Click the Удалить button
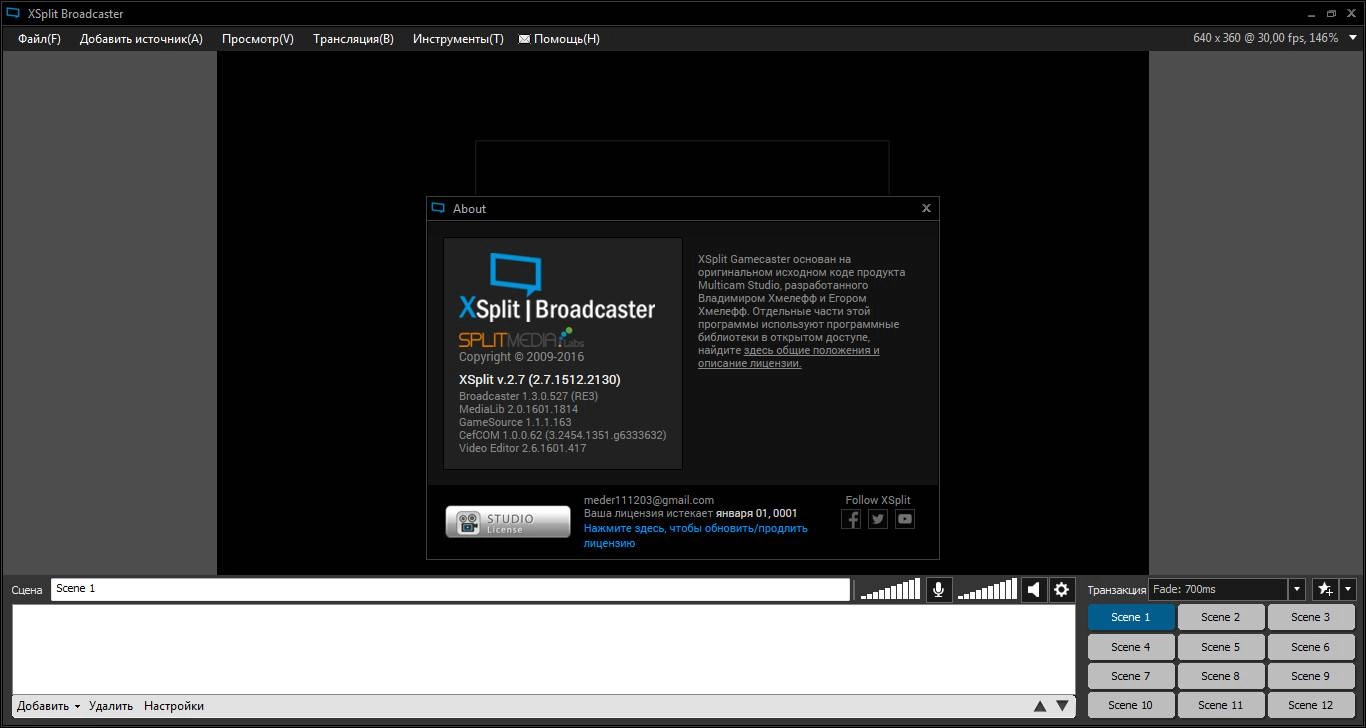 111,706
